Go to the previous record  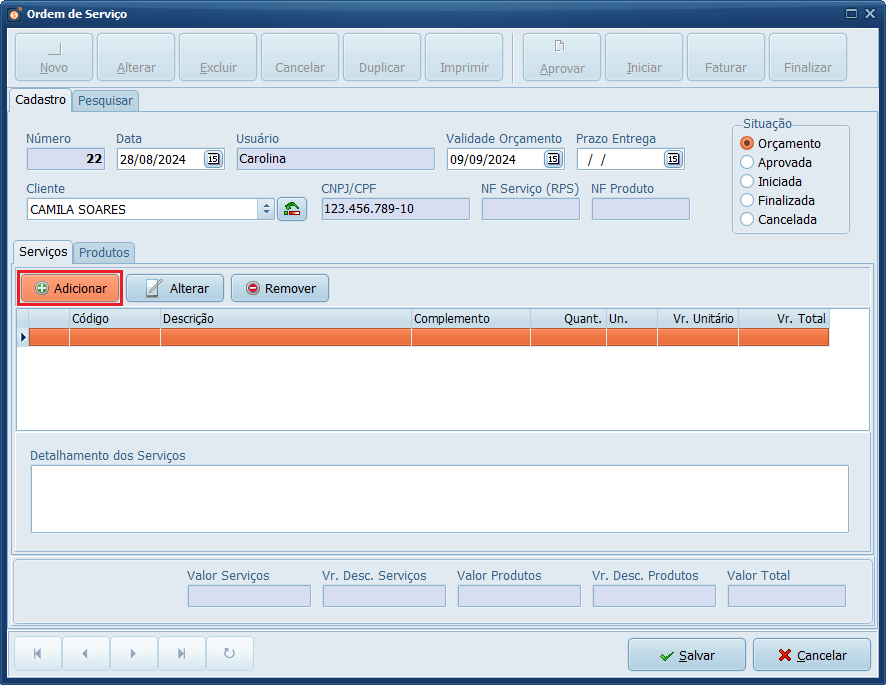tap(85, 654)
